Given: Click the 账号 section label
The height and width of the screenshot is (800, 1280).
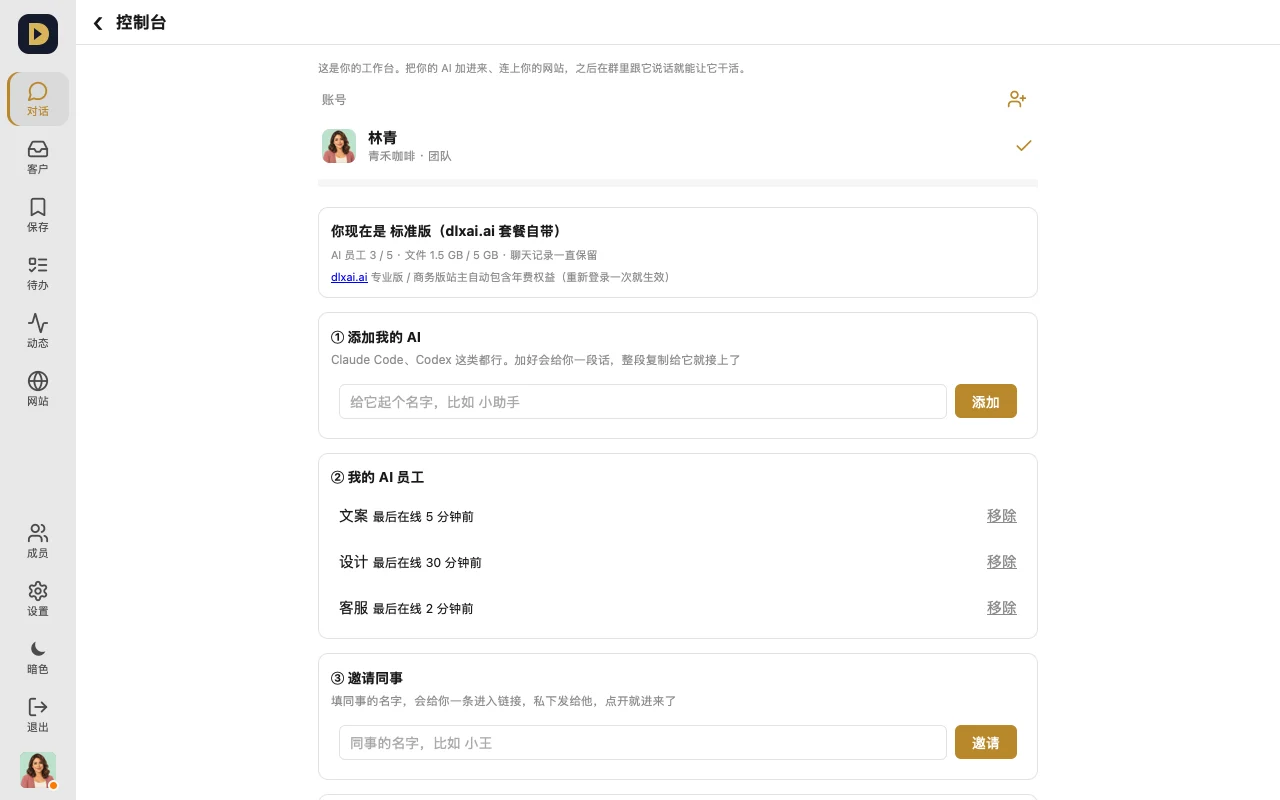Looking at the screenshot, I should (334, 100).
